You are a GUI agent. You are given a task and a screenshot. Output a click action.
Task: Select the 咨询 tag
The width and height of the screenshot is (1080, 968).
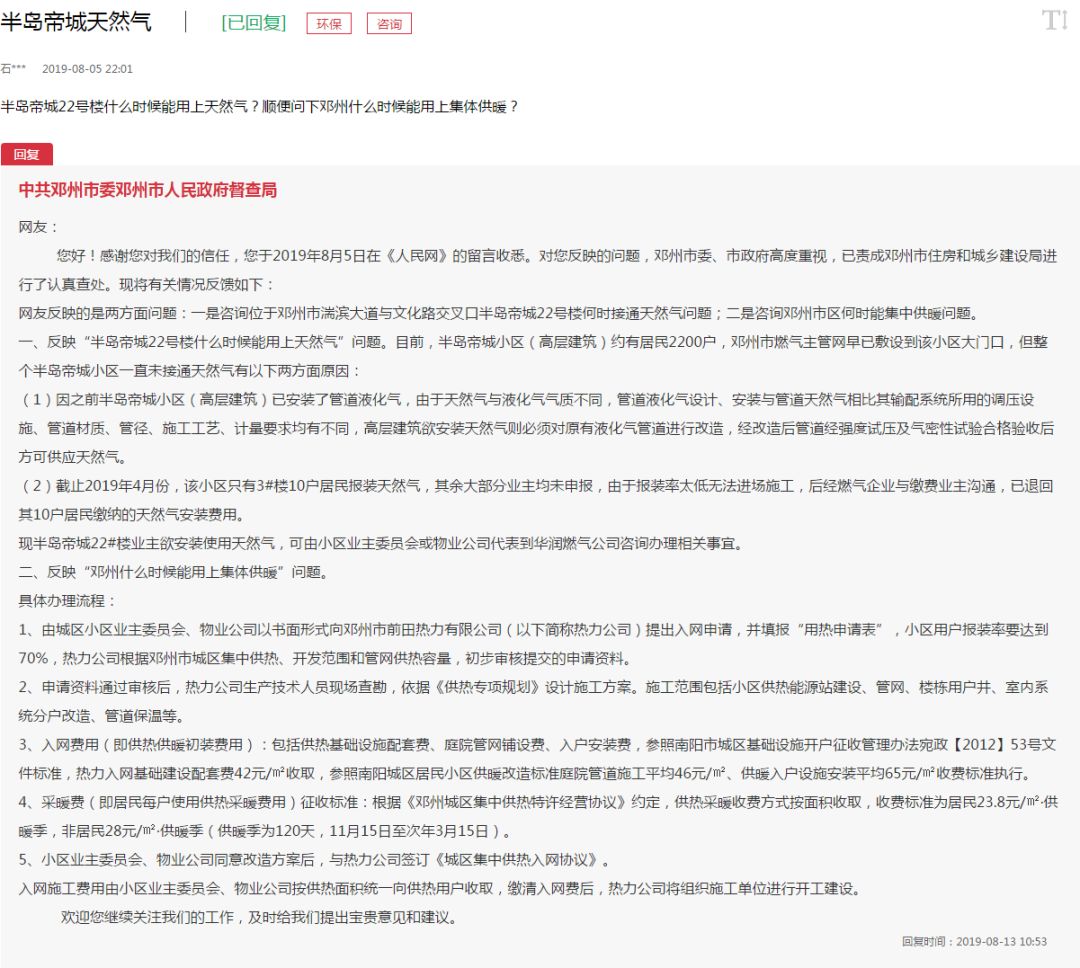(389, 23)
